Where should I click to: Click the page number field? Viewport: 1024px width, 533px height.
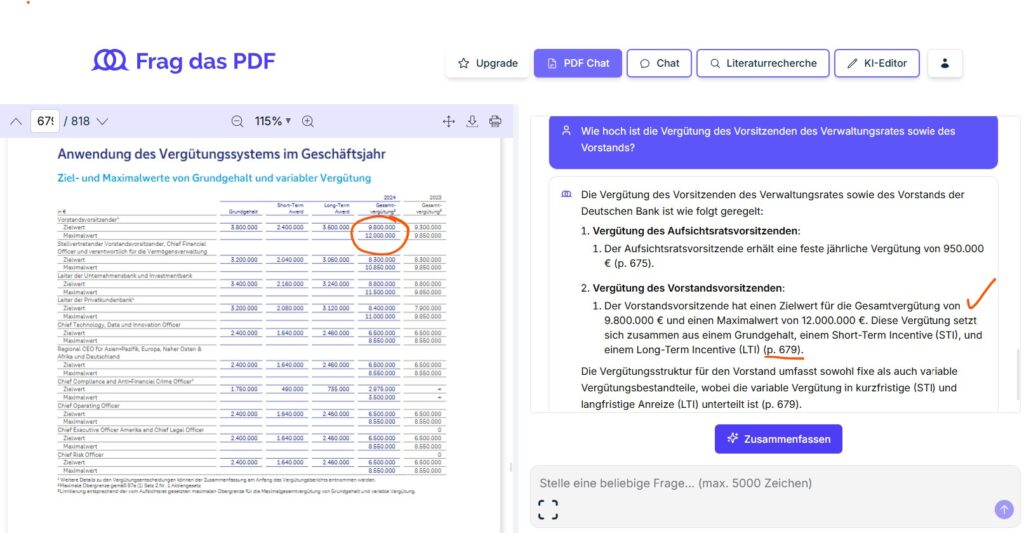pyautogui.click(x=45, y=121)
